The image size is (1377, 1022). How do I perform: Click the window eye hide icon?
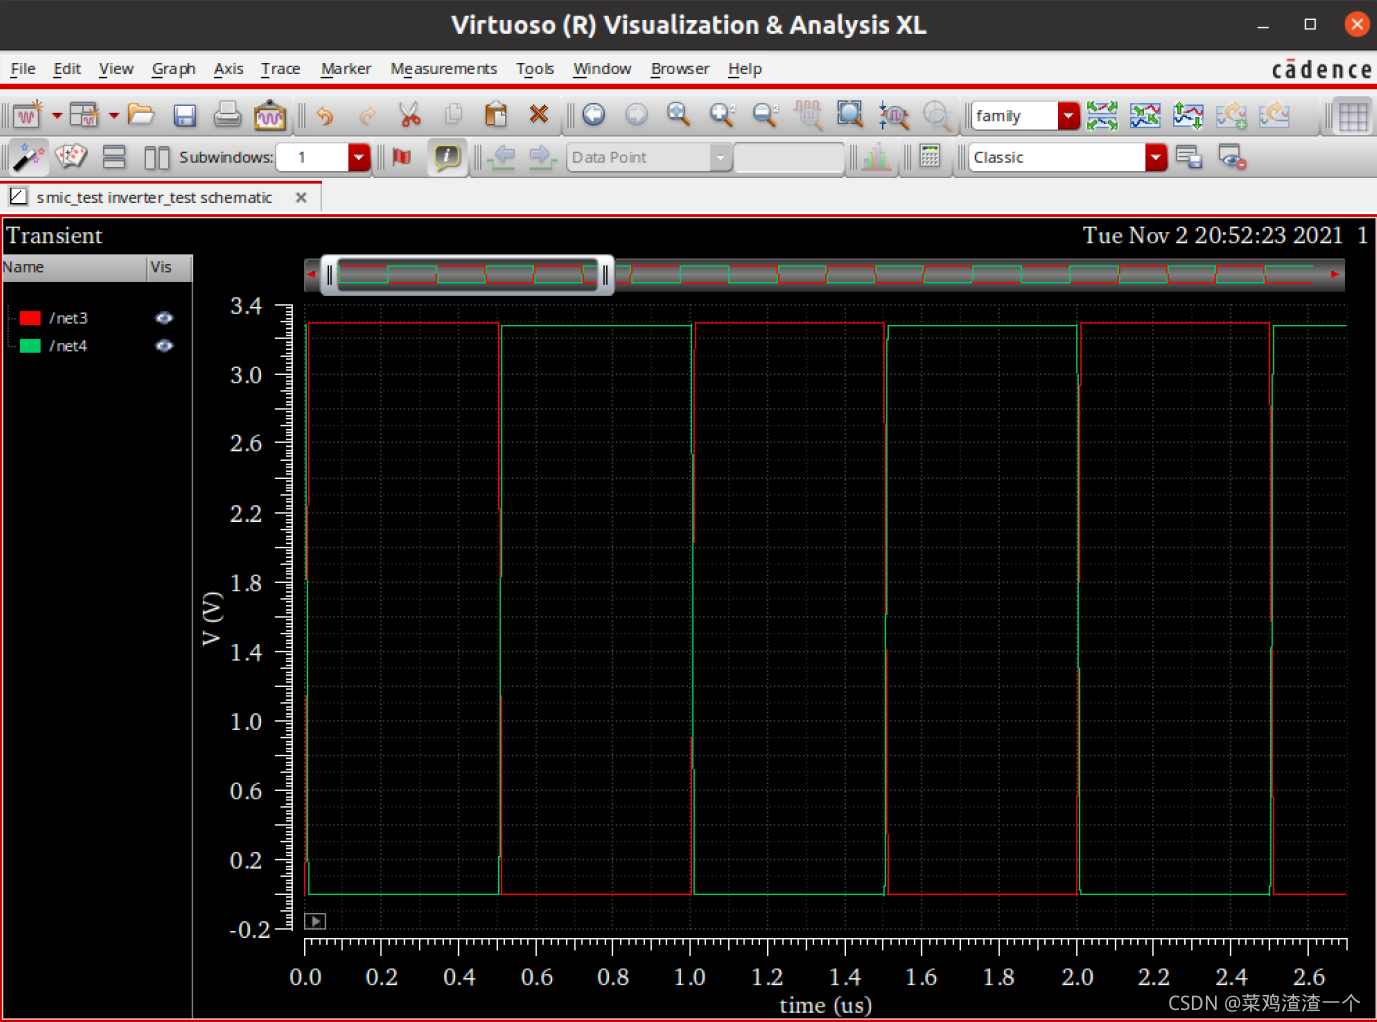[x=1232, y=157]
